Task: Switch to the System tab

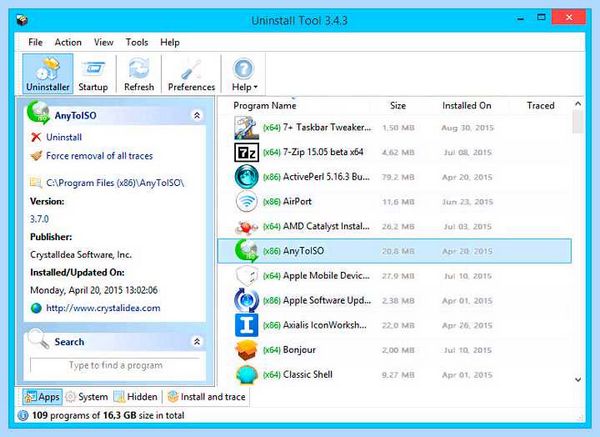Action: 86,397
